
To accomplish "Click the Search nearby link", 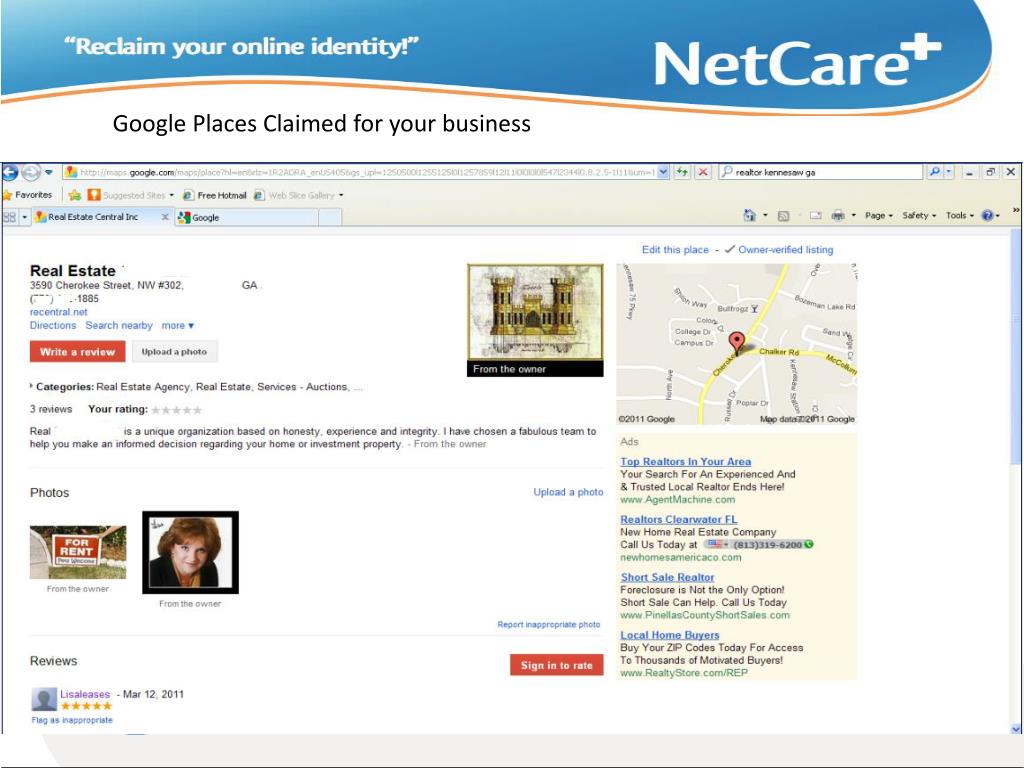I will coord(119,325).
